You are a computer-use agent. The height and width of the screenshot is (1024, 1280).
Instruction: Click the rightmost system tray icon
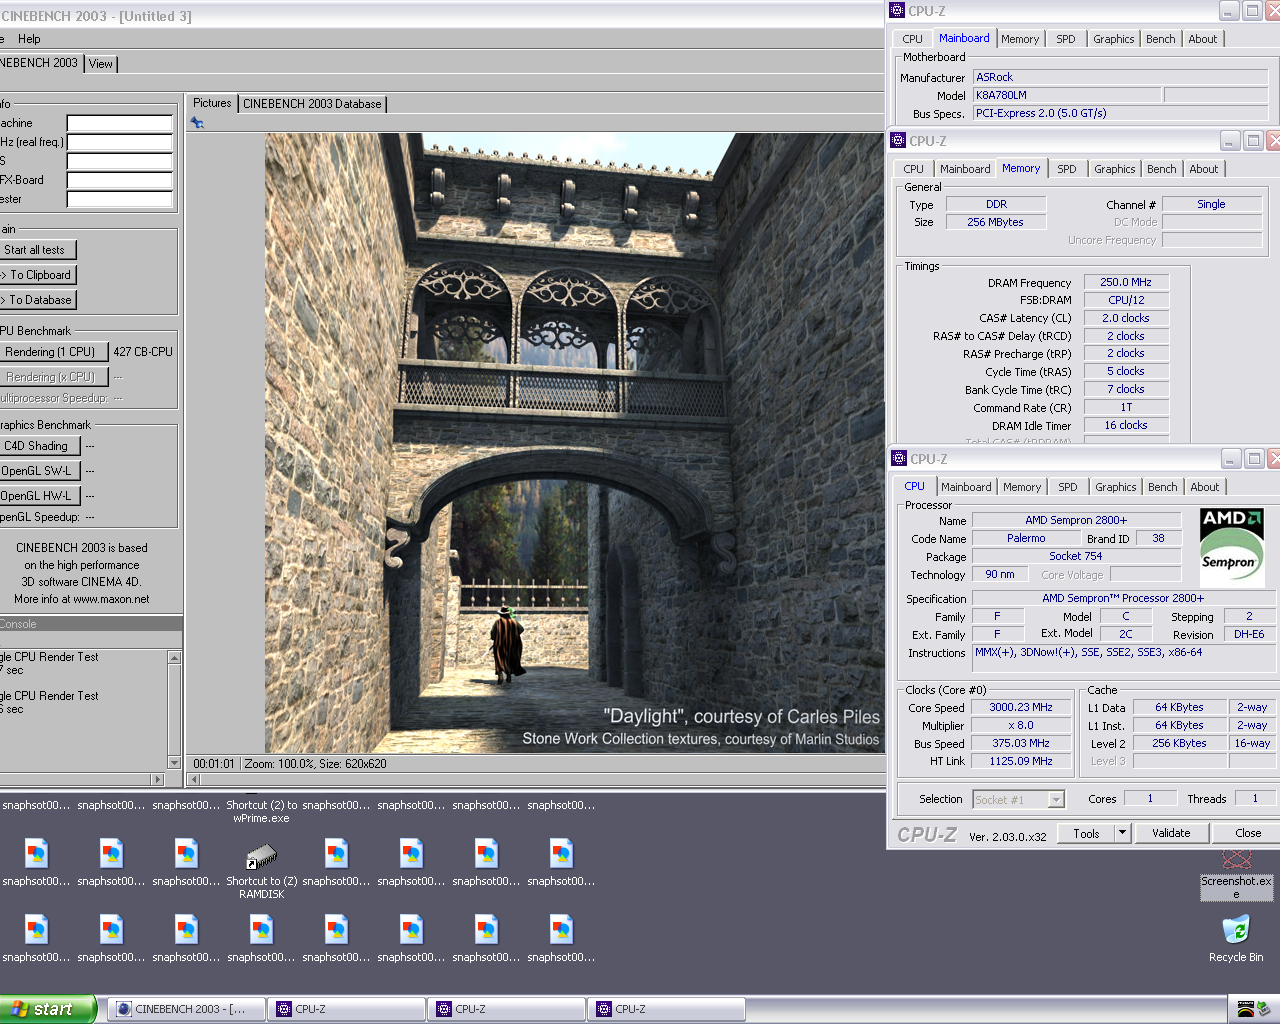pyautogui.click(x=1264, y=1009)
